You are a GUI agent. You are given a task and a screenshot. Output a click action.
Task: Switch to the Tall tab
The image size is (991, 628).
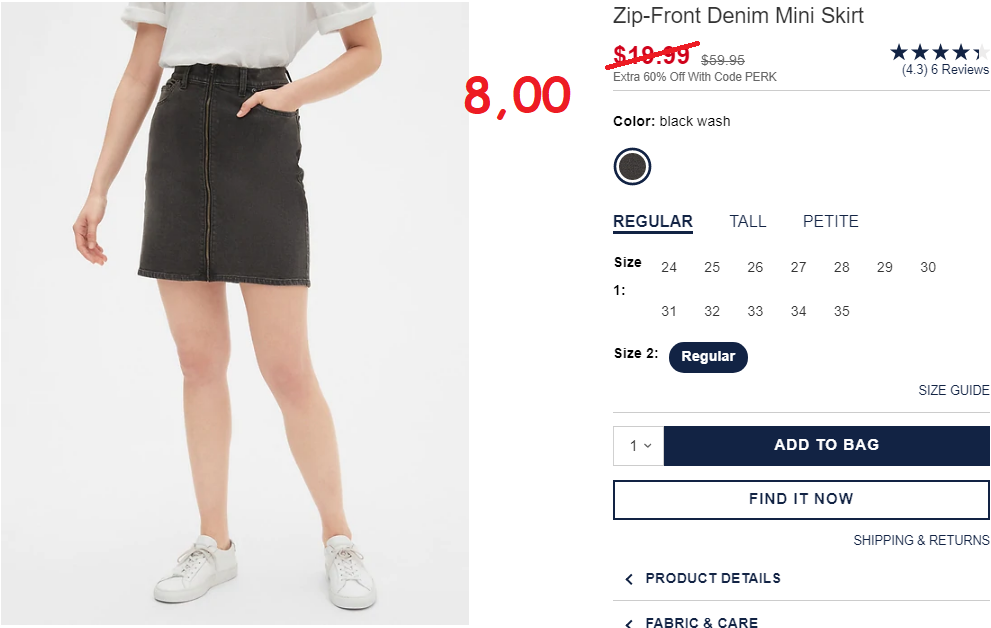[x=748, y=222]
